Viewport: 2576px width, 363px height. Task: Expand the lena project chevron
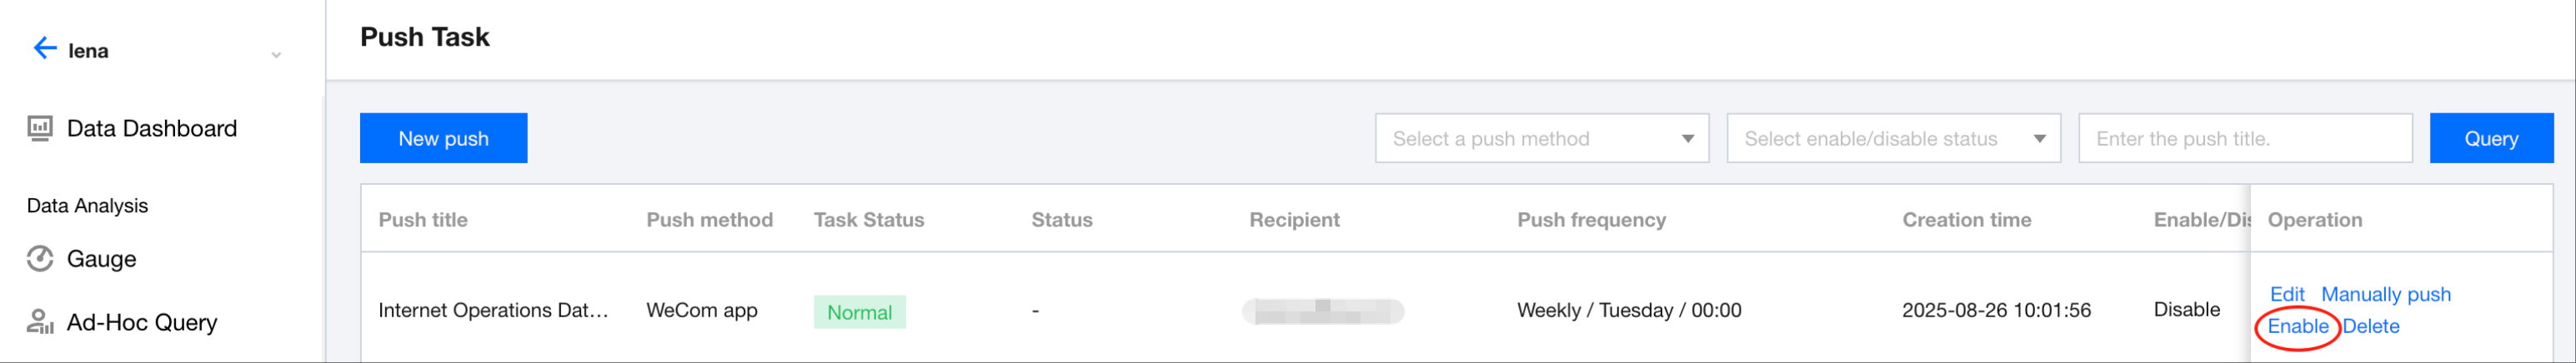point(276,55)
